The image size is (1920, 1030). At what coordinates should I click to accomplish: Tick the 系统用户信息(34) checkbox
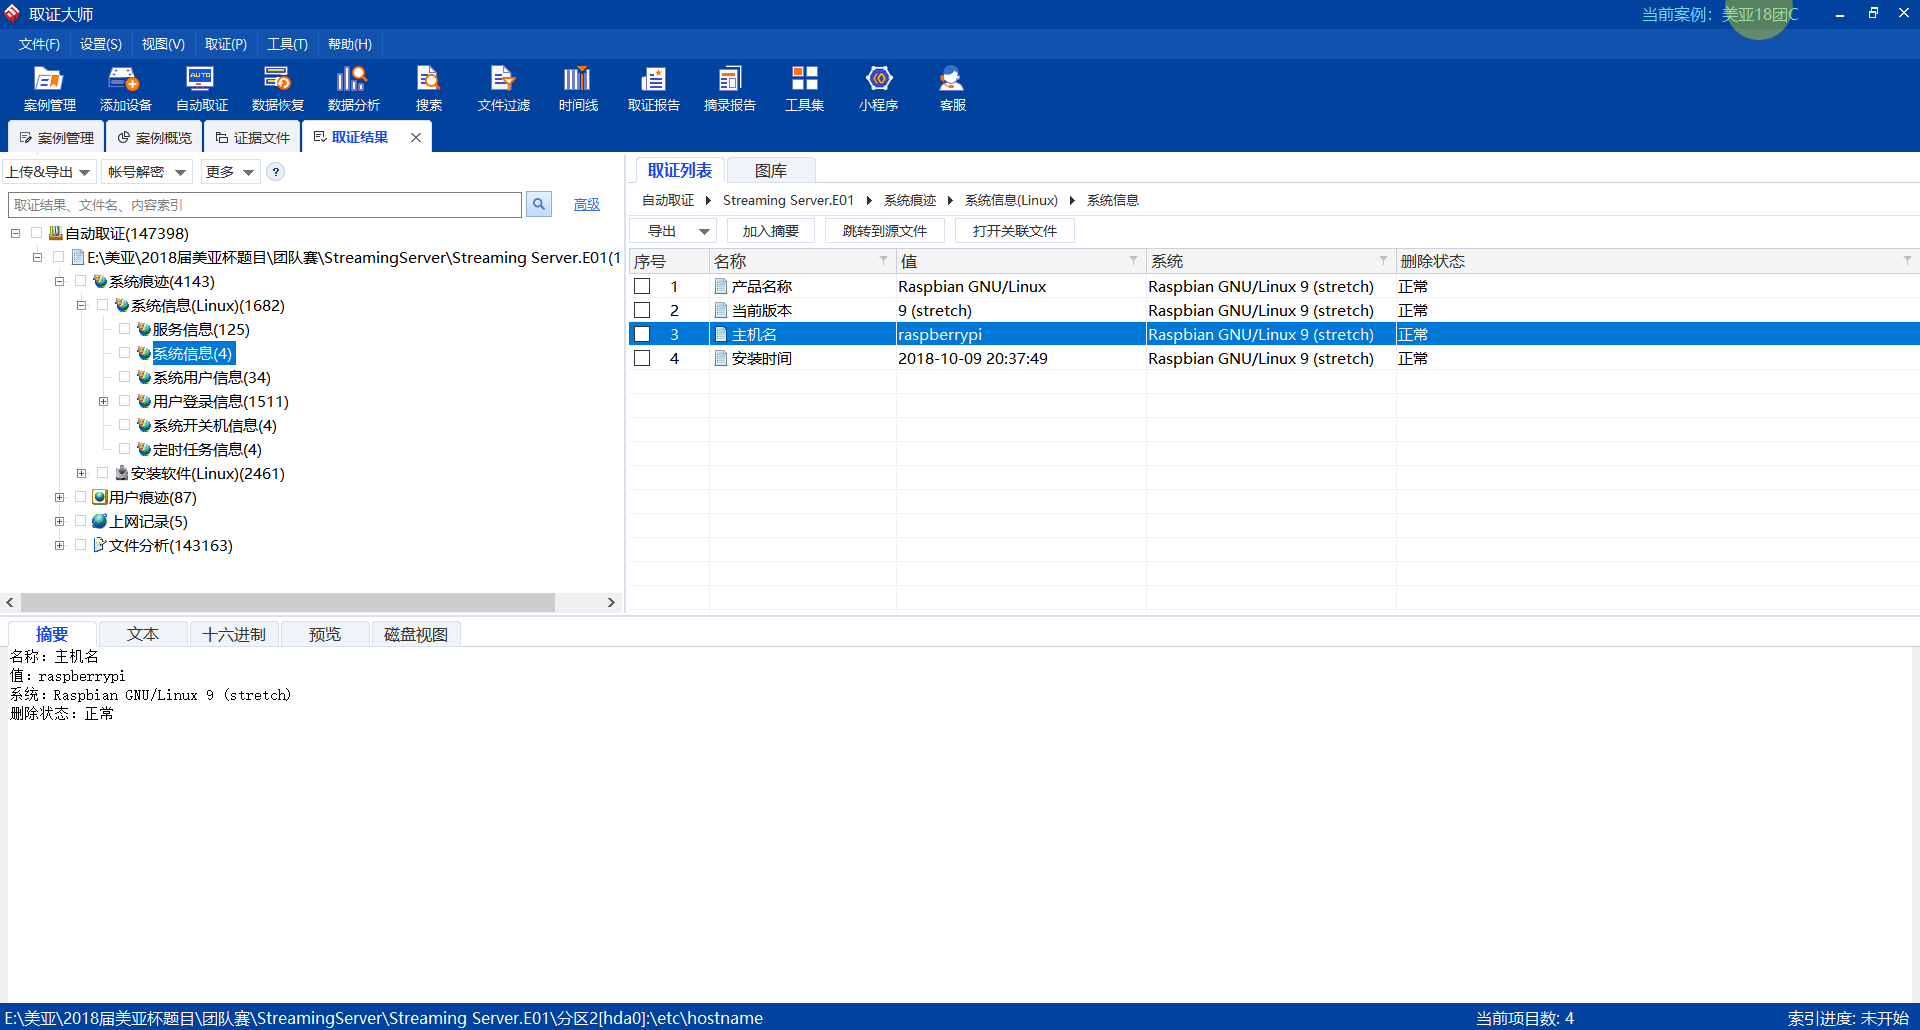click(x=124, y=377)
